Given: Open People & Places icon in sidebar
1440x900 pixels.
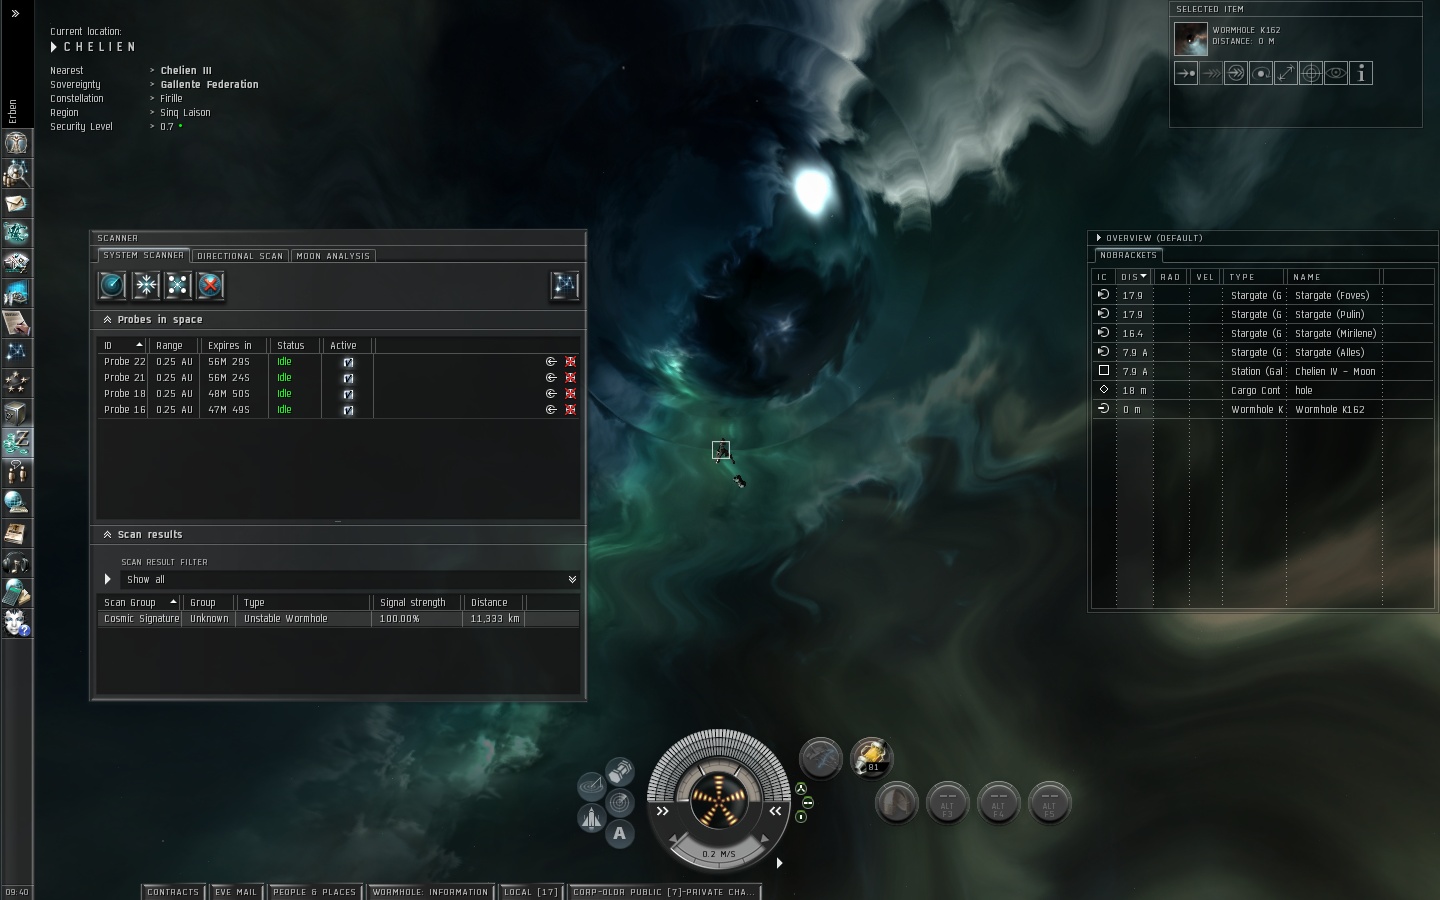Looking at the screenshot, I should [16, 173].
